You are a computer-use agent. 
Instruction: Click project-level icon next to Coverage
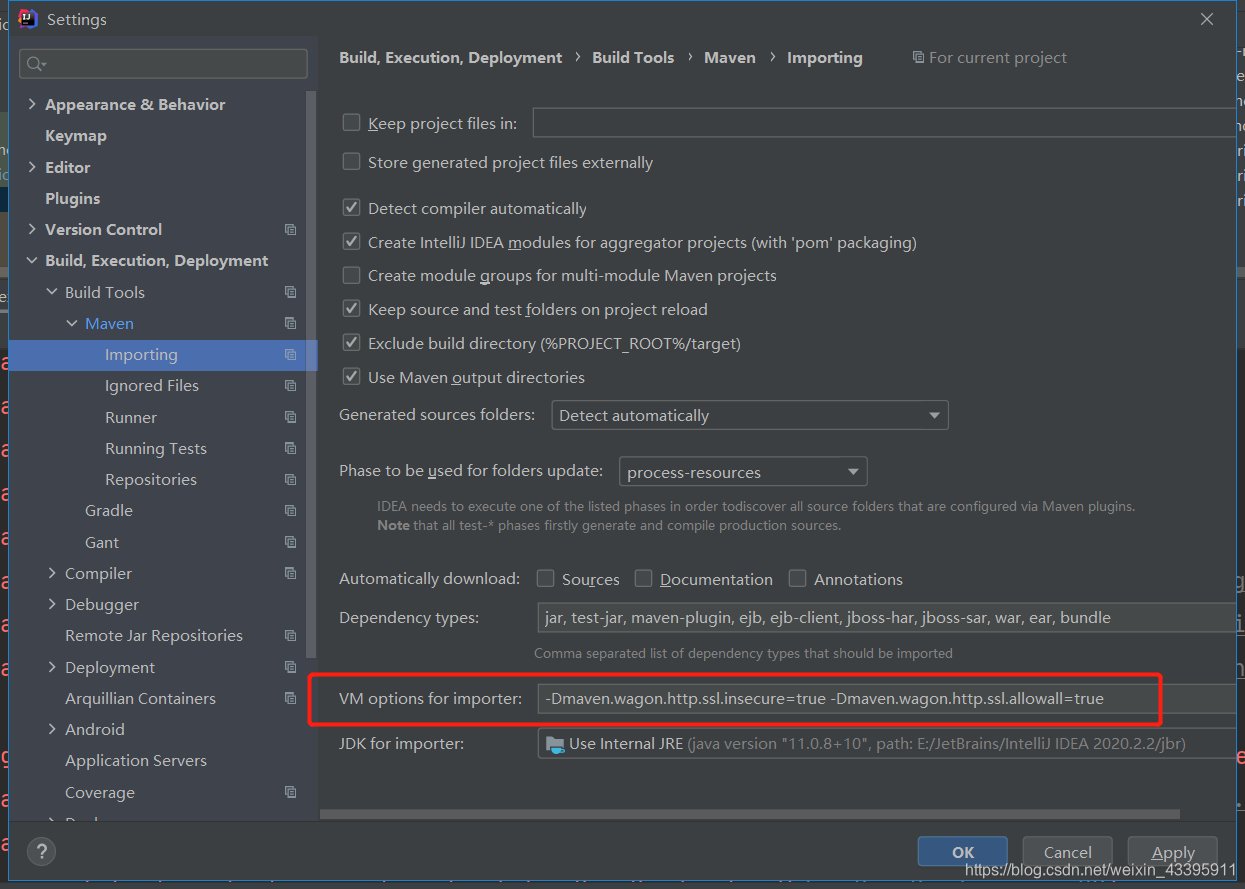pos(290,792)
